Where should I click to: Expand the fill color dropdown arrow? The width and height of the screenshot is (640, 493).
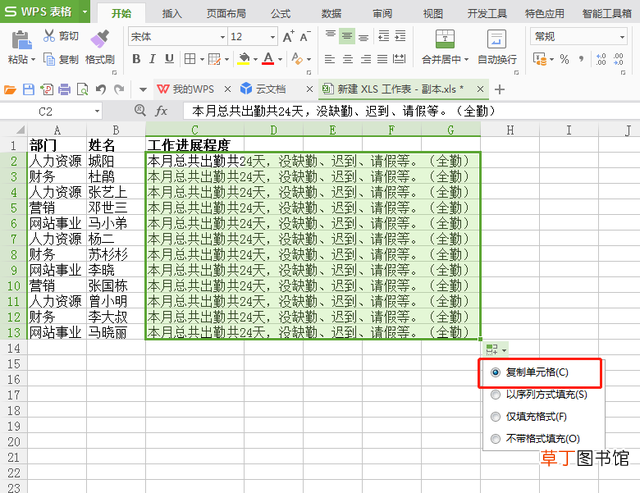coord(256,60)
